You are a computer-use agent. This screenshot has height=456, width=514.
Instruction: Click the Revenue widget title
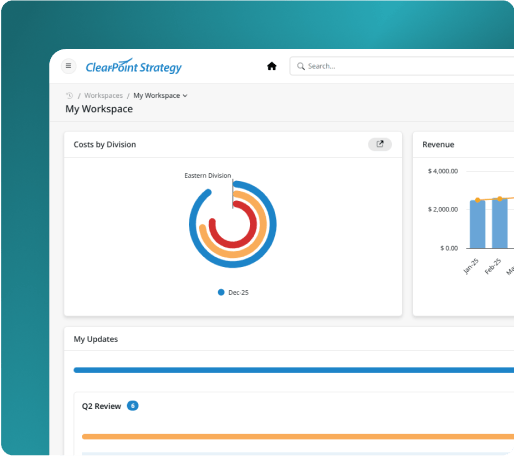click(438, 144)
